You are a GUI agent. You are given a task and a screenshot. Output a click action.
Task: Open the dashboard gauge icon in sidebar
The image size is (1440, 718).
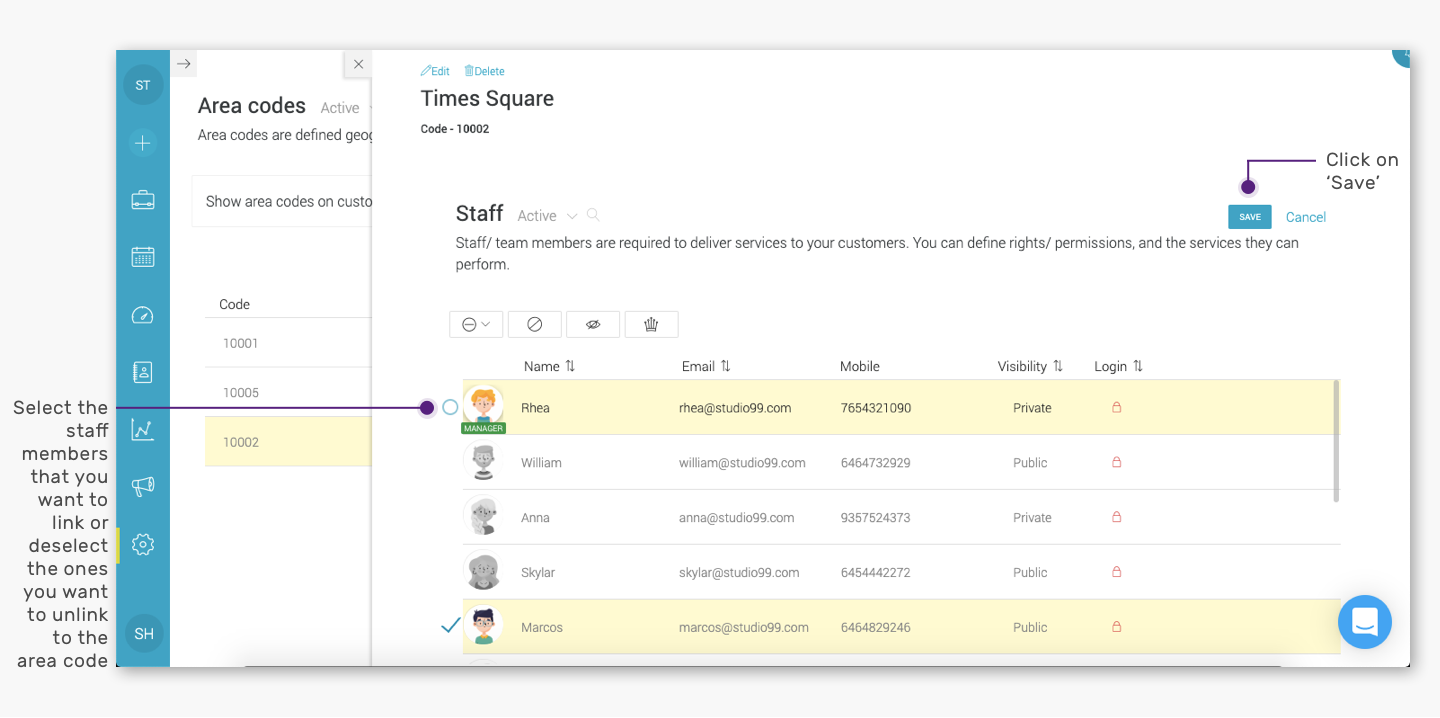pyautogui.click(x=143, y=315)
